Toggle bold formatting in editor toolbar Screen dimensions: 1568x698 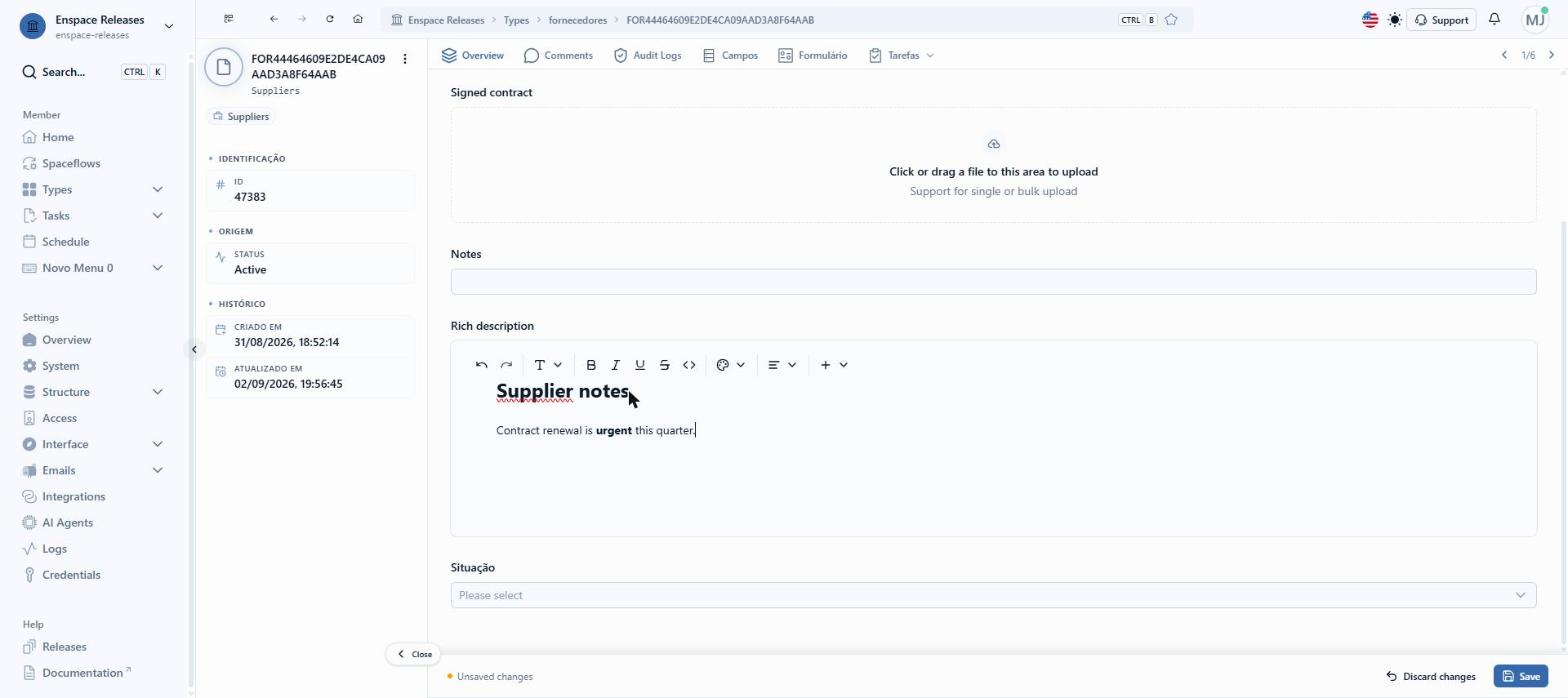[x=591, y=365]
